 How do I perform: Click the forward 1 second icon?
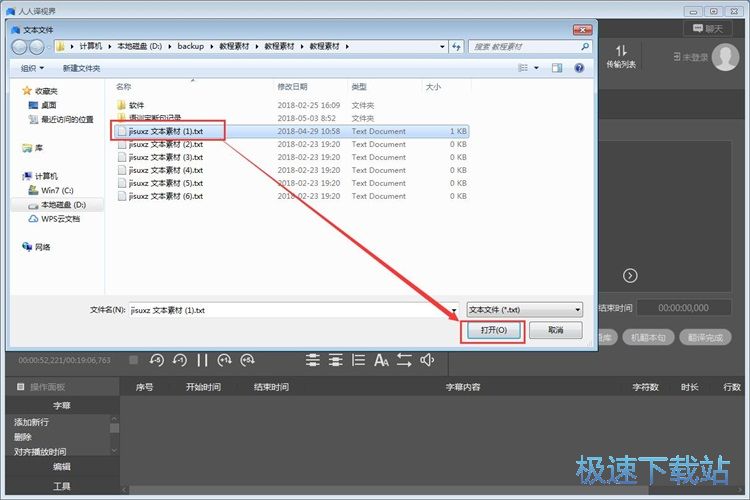tap(224, 360)
